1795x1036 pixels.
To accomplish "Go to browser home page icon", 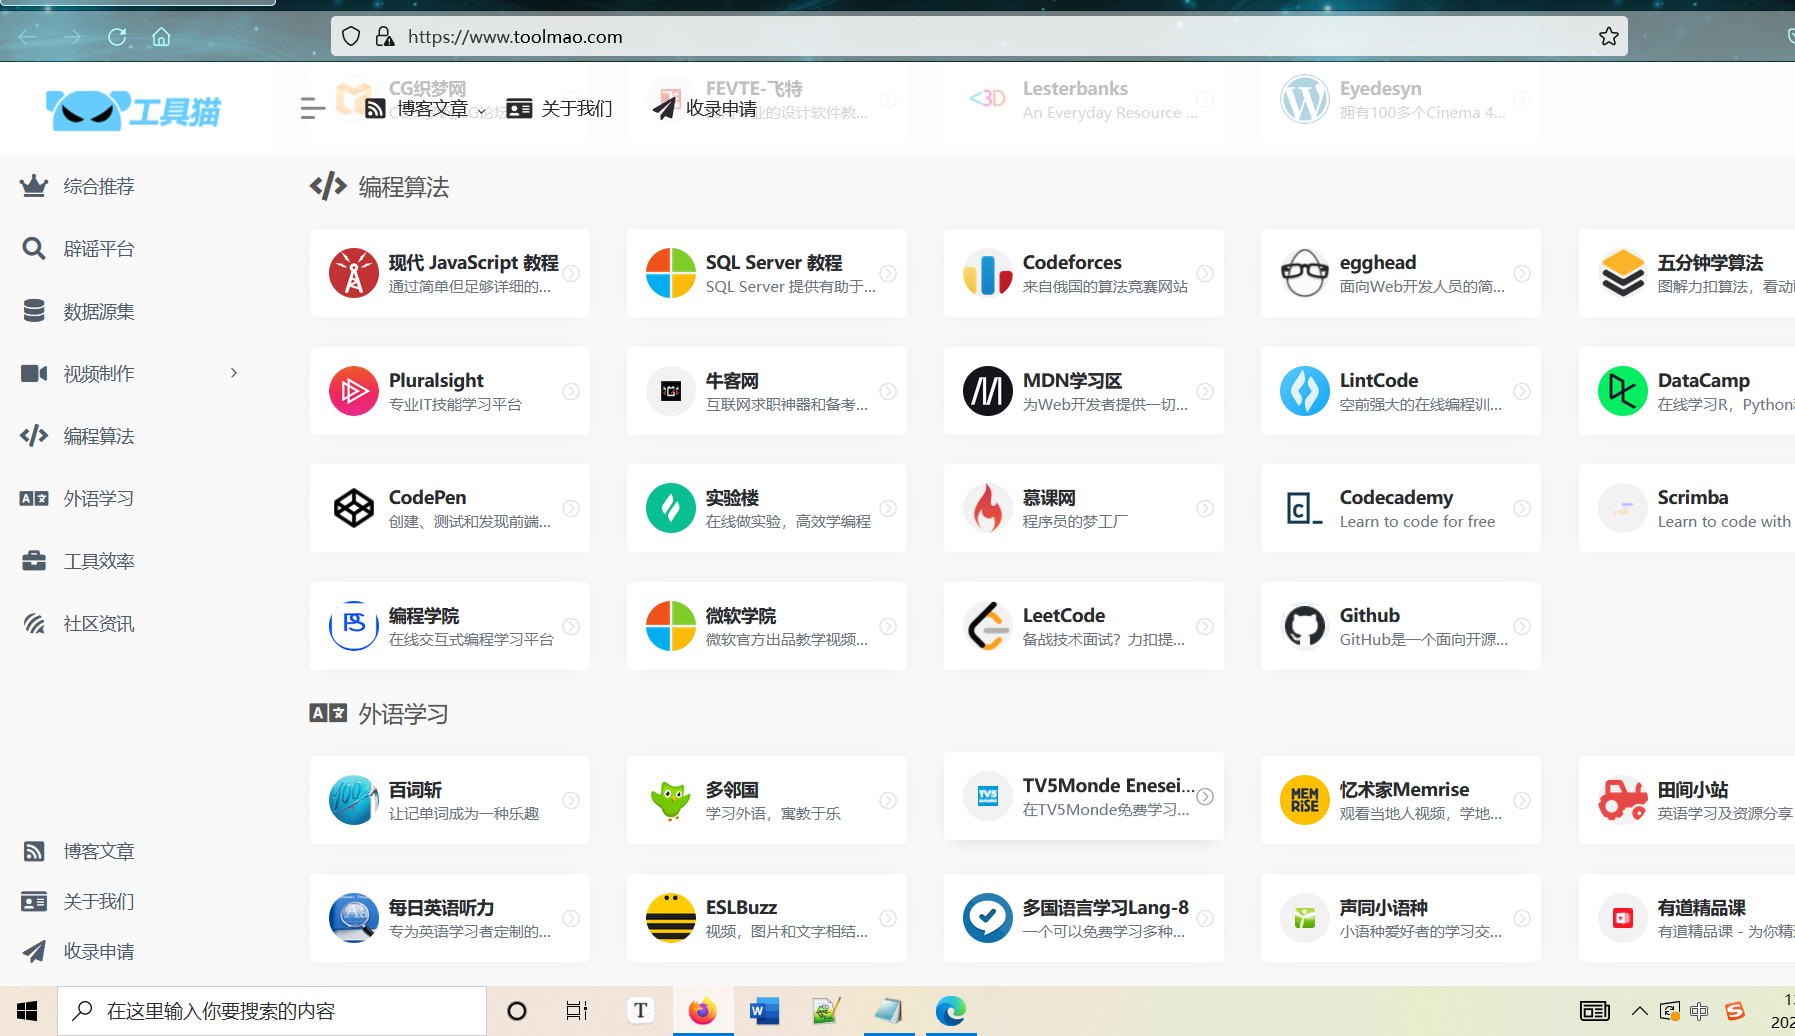I will click(161, 37).
